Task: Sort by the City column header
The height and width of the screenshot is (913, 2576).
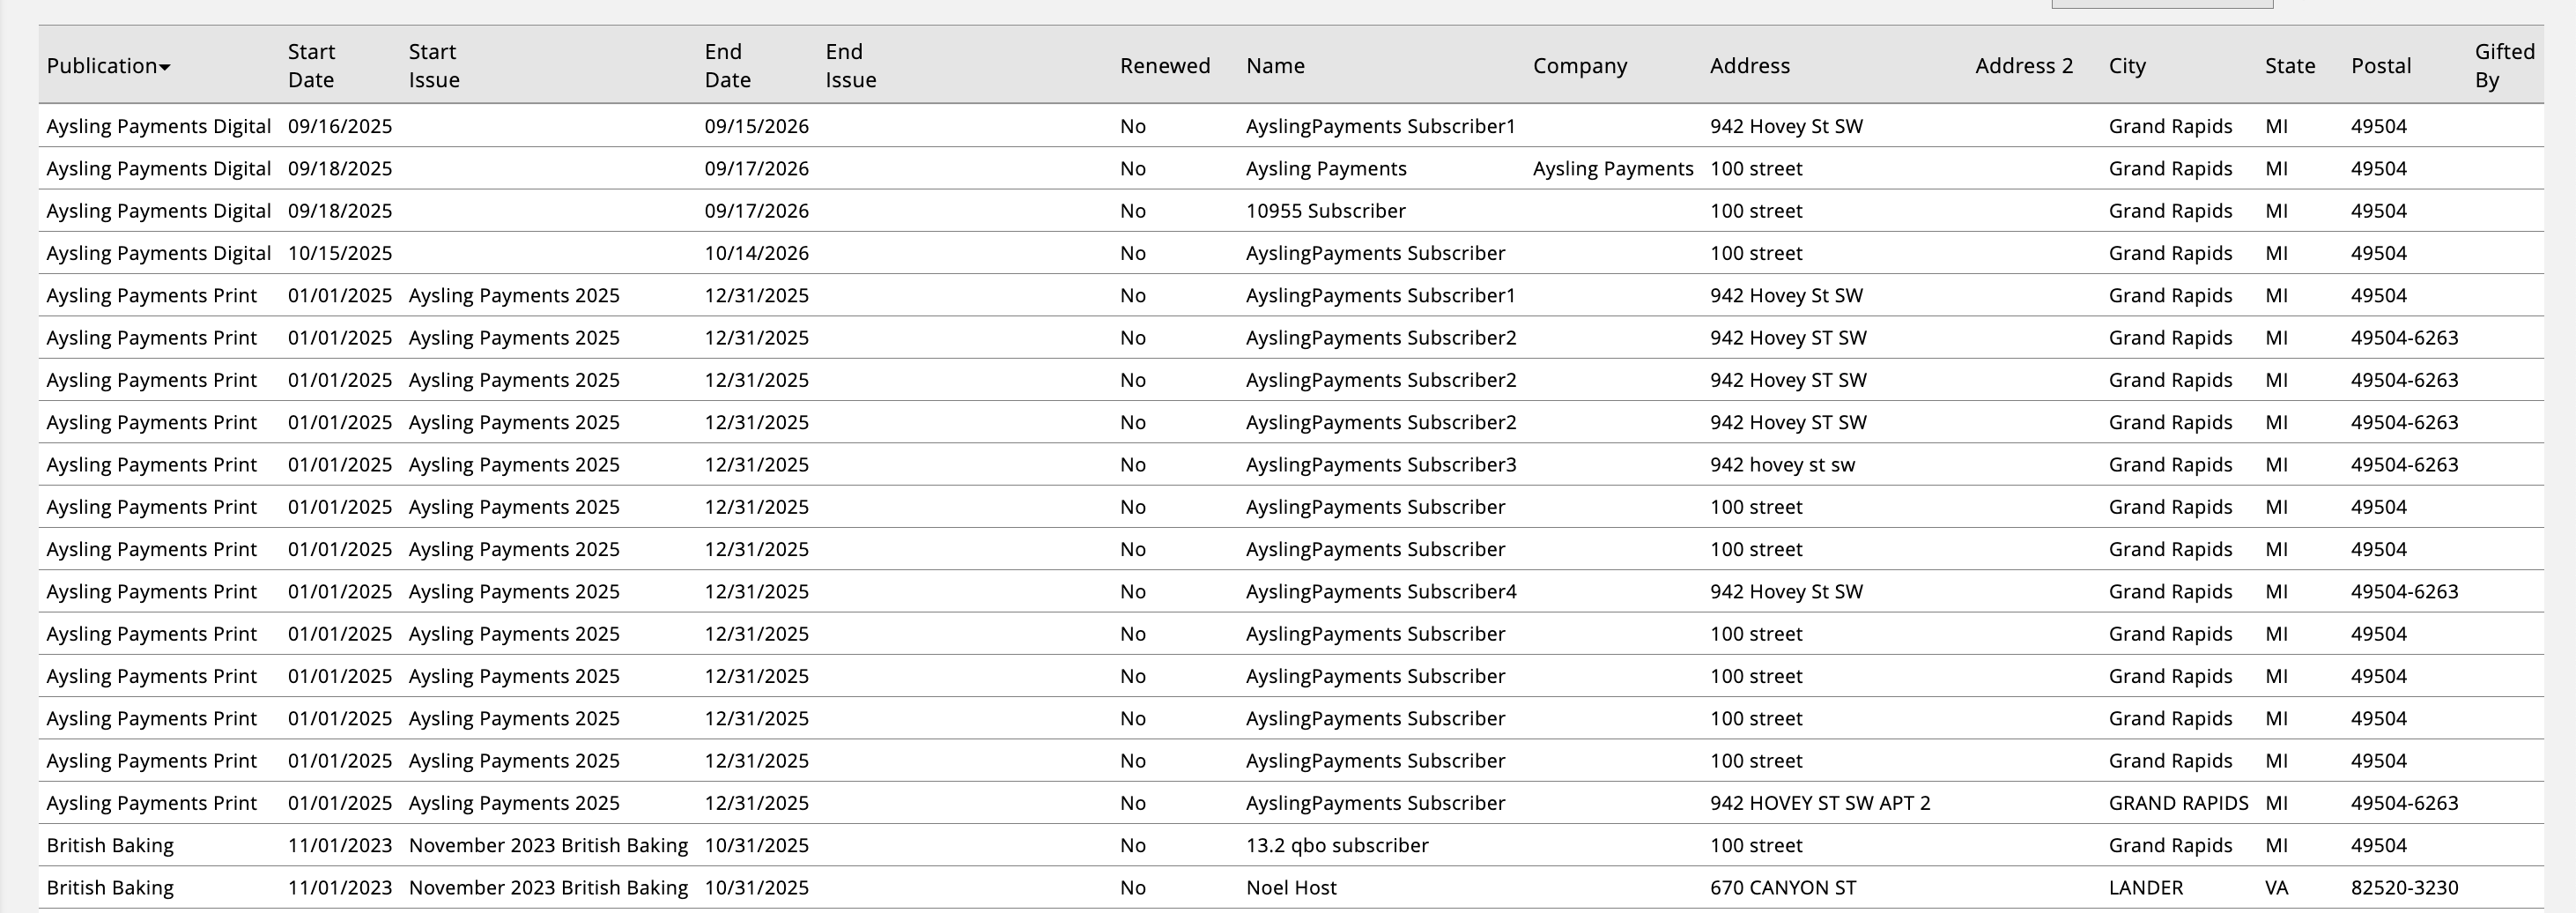Action: point(2127,66)
